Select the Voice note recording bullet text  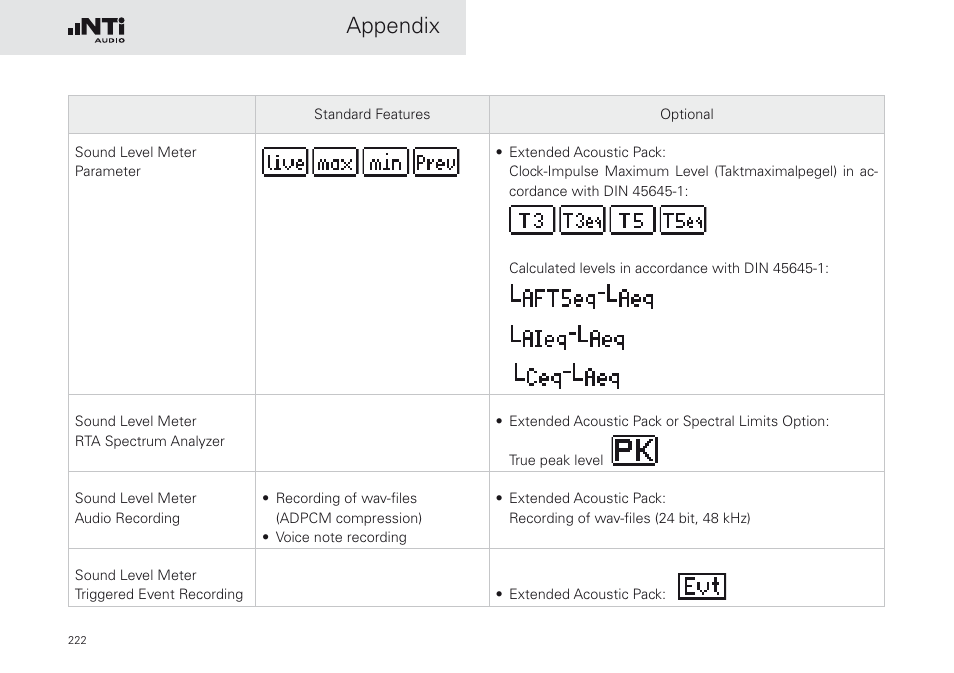coord(341,537)
